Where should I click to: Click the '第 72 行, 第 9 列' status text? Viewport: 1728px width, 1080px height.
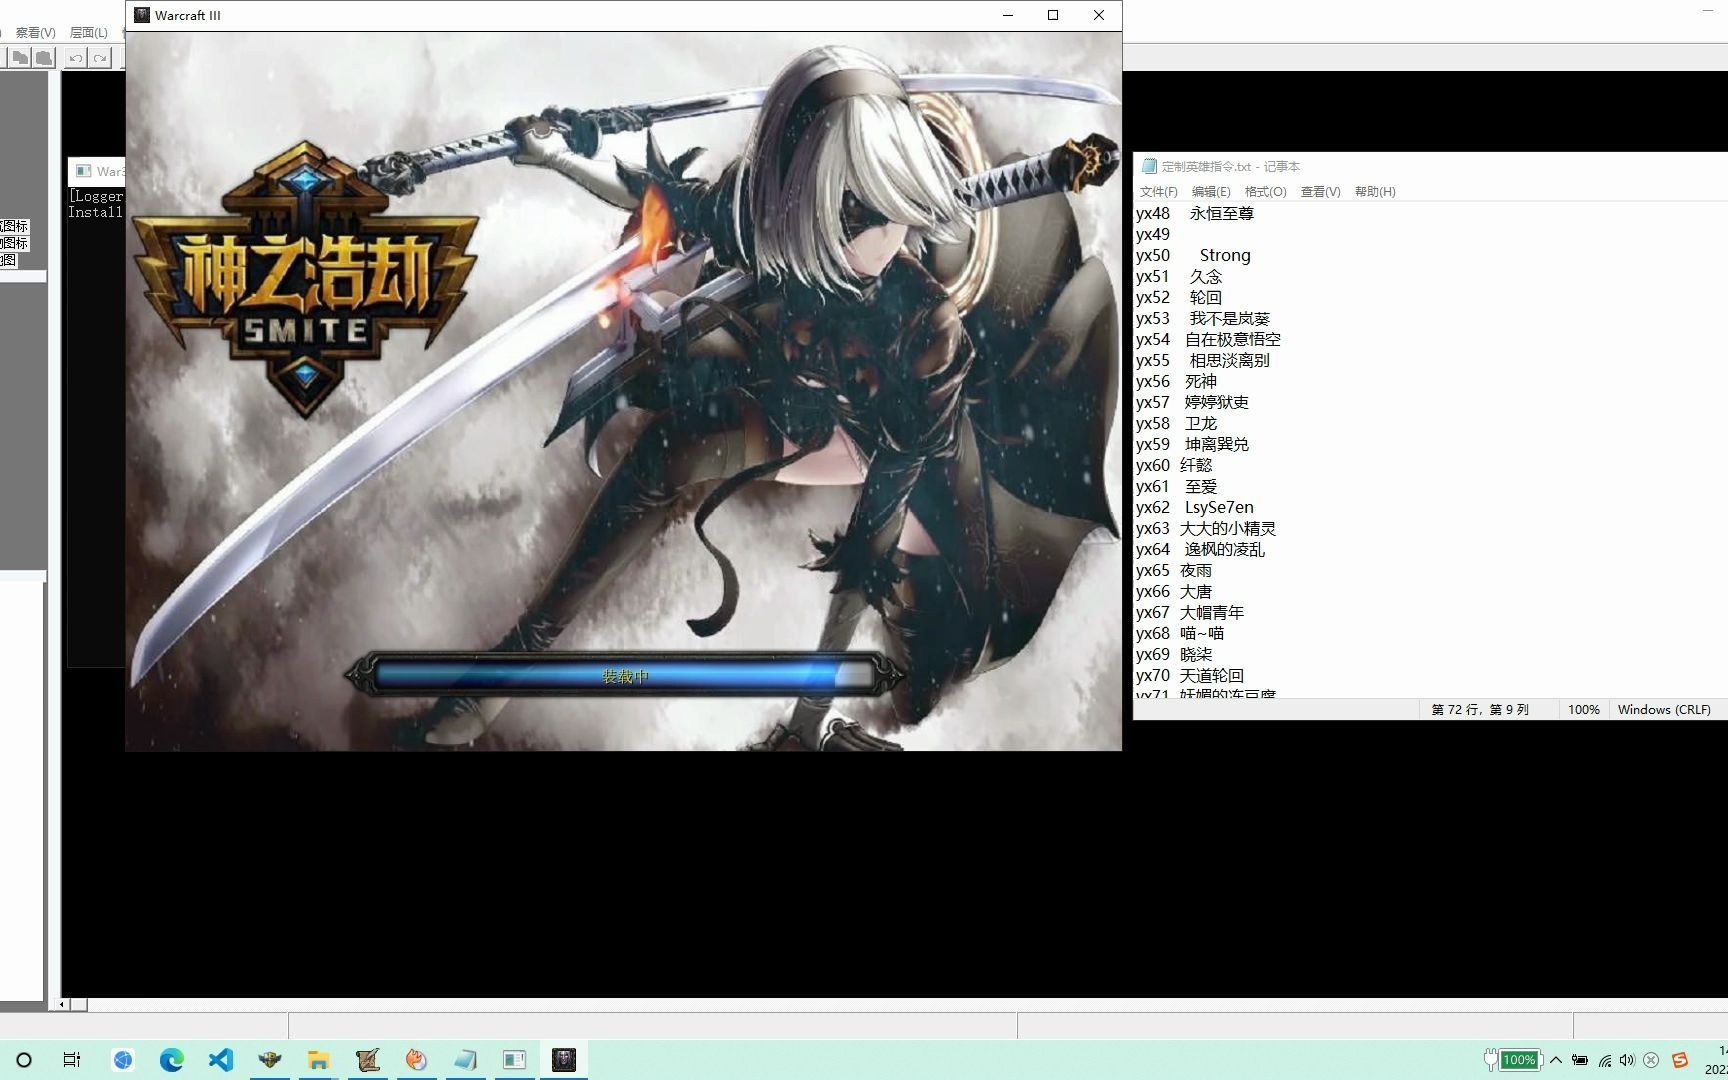coord(1480,709)
